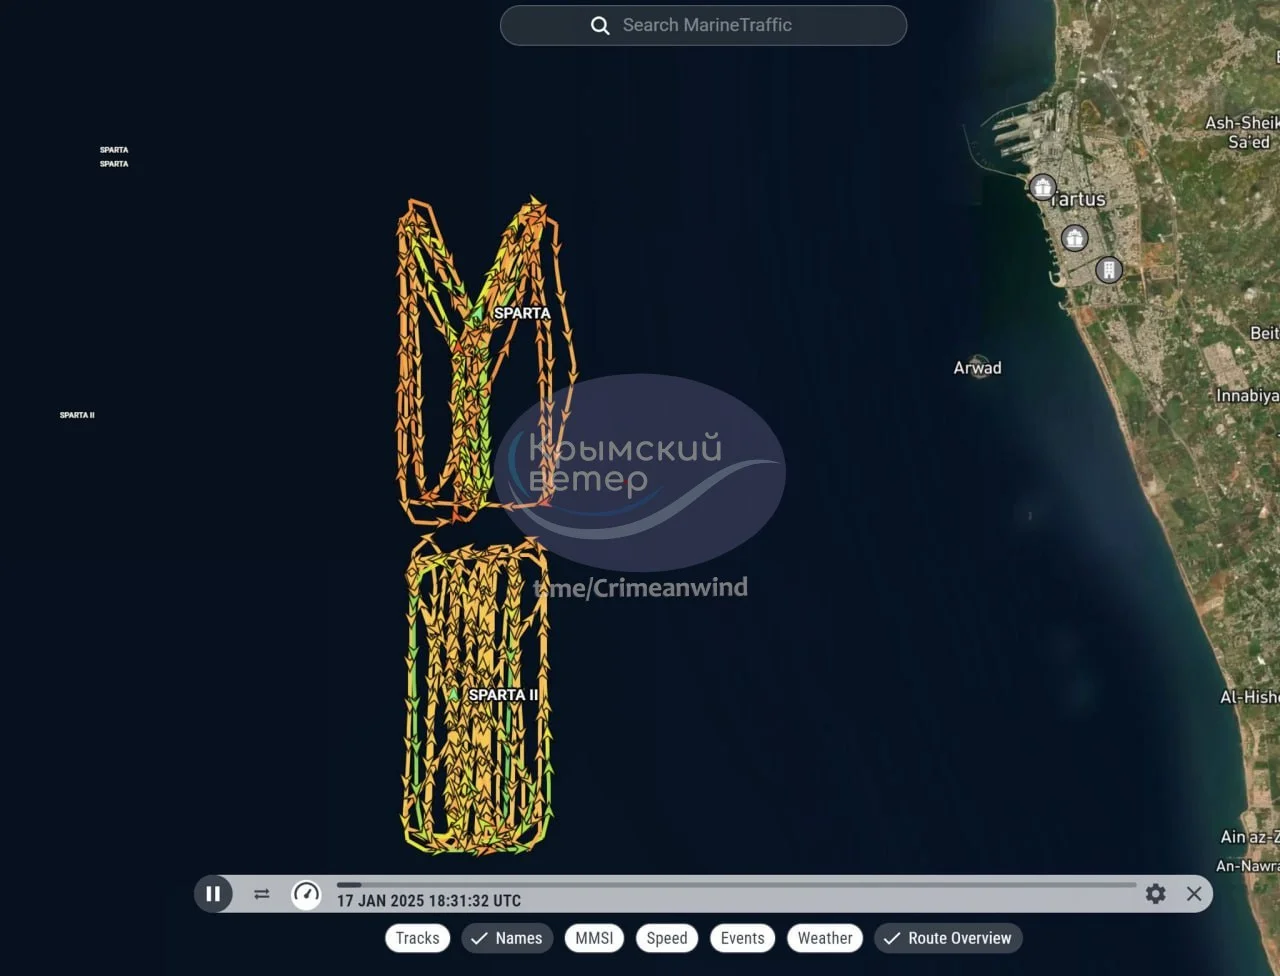
Task: Enable the Speed display chip
Action: (x=666, y=938)
